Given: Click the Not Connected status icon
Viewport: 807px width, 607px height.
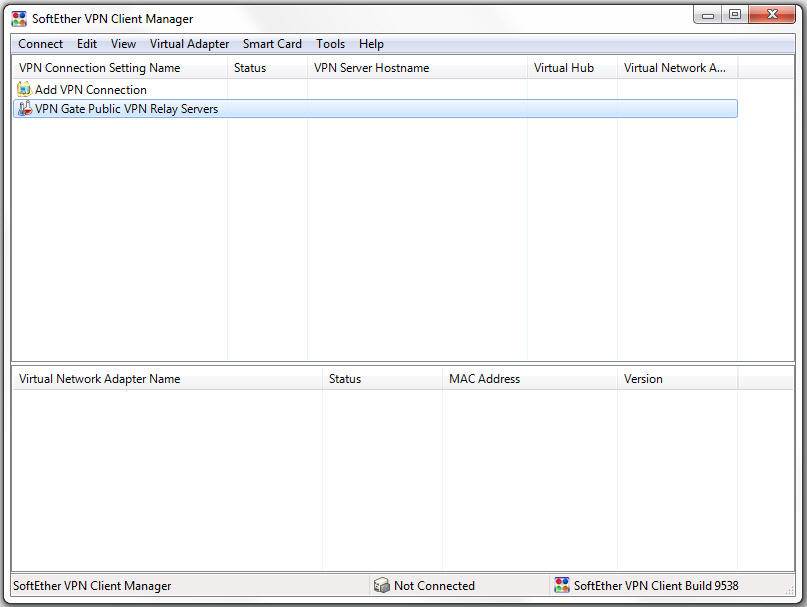Looking at the screenshot, I should click(x=381, y=585).
